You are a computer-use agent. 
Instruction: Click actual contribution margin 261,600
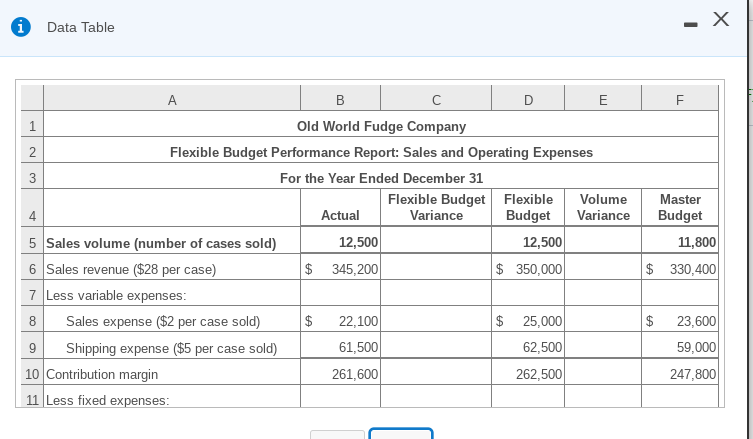click(355, 374)
